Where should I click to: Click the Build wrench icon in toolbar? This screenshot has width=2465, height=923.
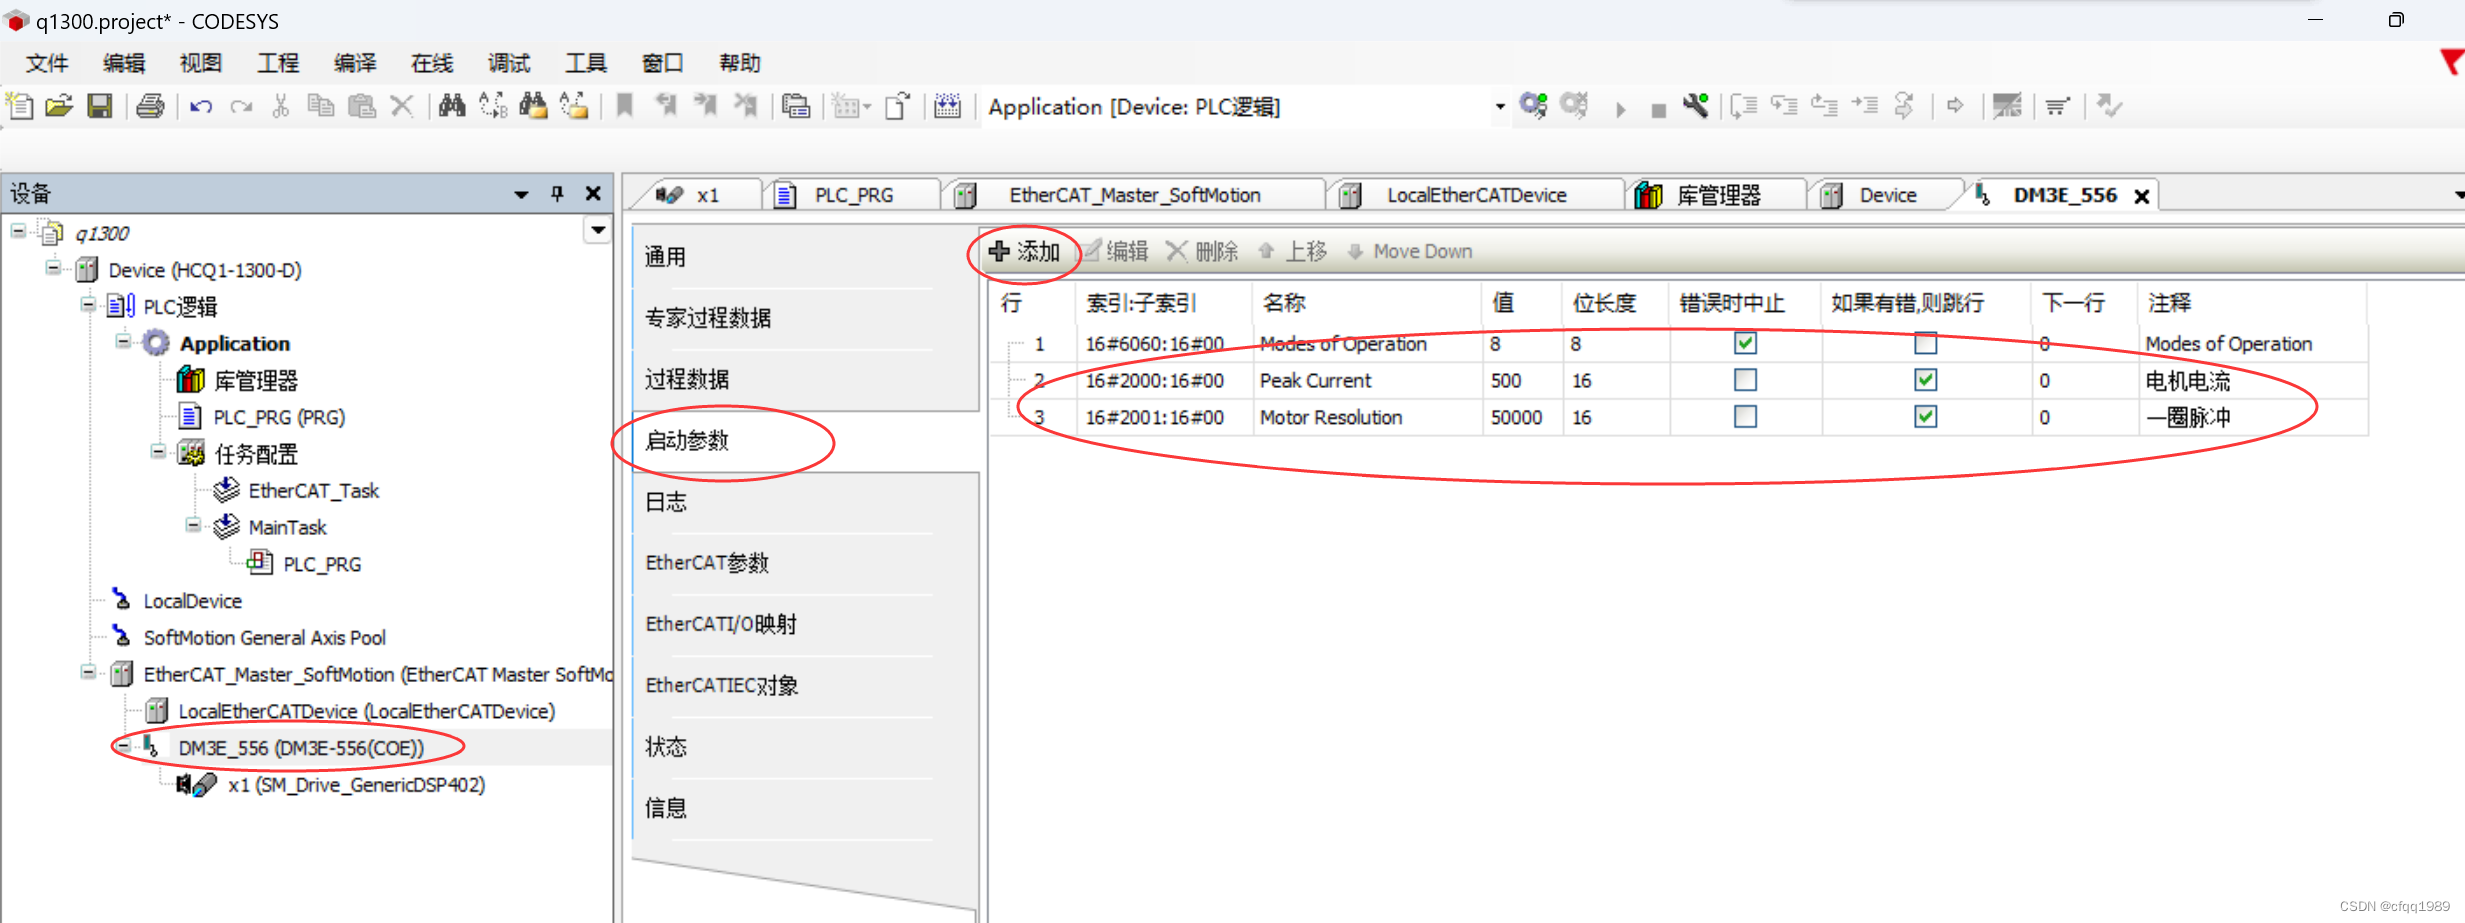(1695, 105)
